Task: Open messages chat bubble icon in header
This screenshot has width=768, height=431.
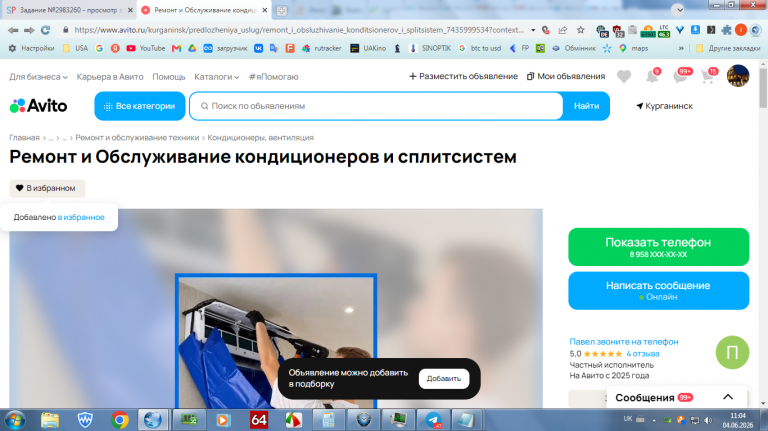Action: [680, 76]
